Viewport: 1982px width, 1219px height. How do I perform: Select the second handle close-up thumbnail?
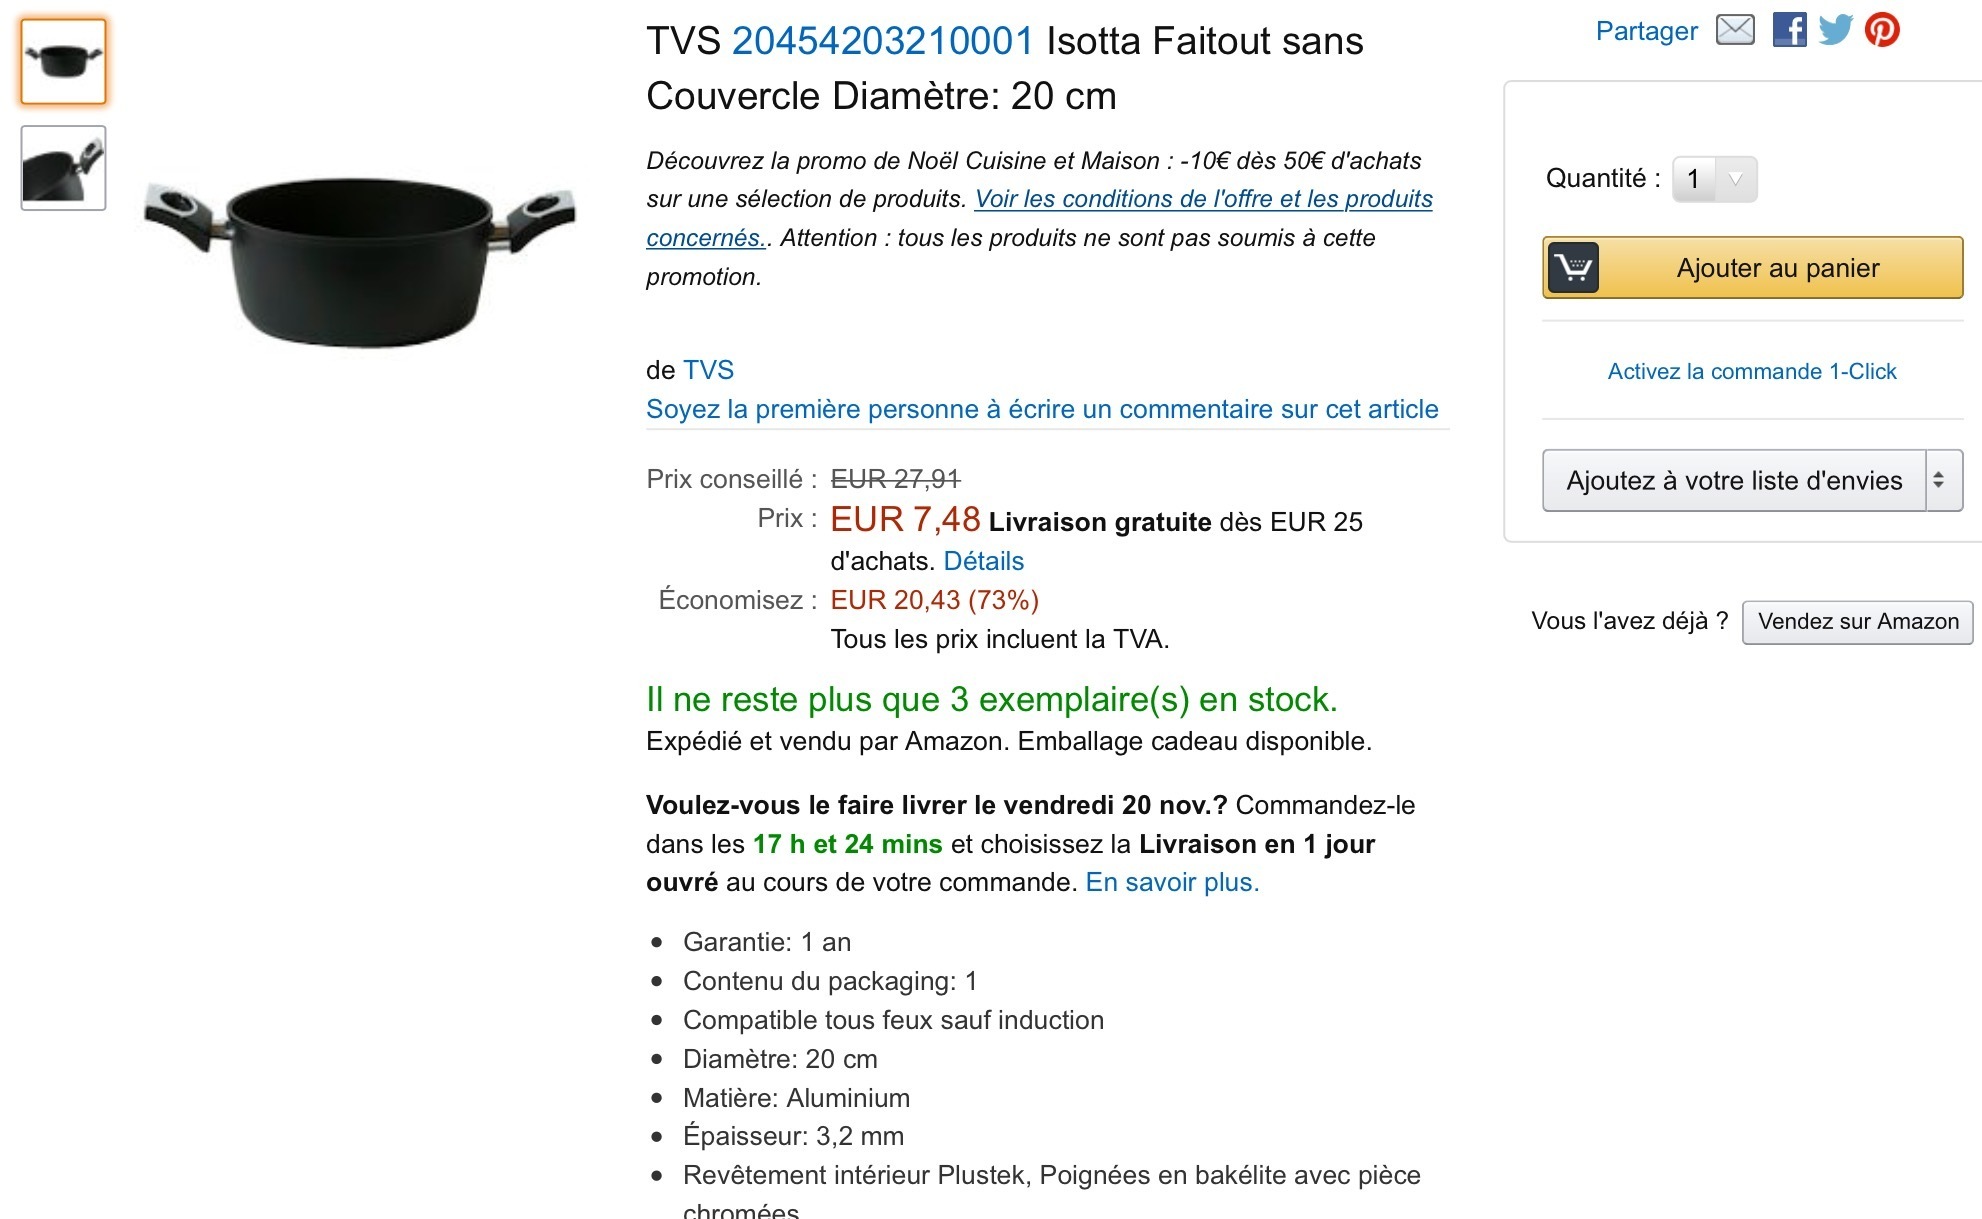click(63, 168)
